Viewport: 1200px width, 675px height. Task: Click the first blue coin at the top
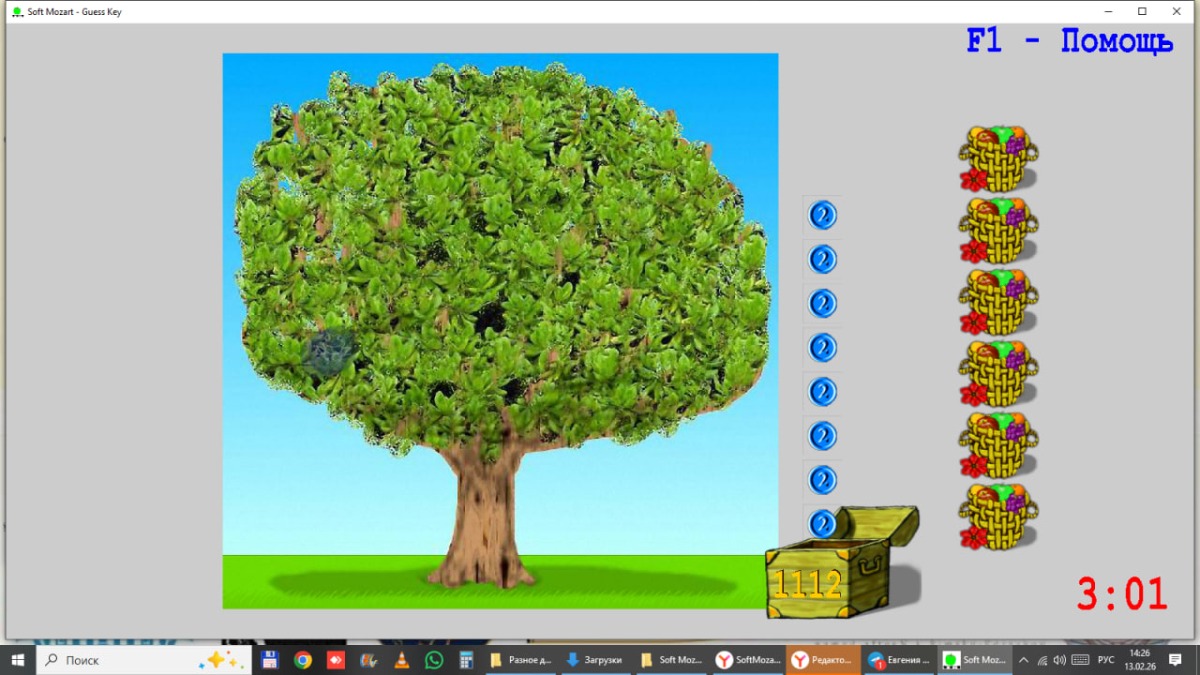click(822, 215)
